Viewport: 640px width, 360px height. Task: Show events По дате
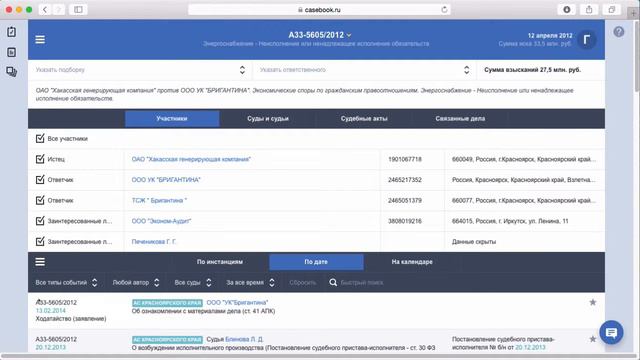coord(316,262)
